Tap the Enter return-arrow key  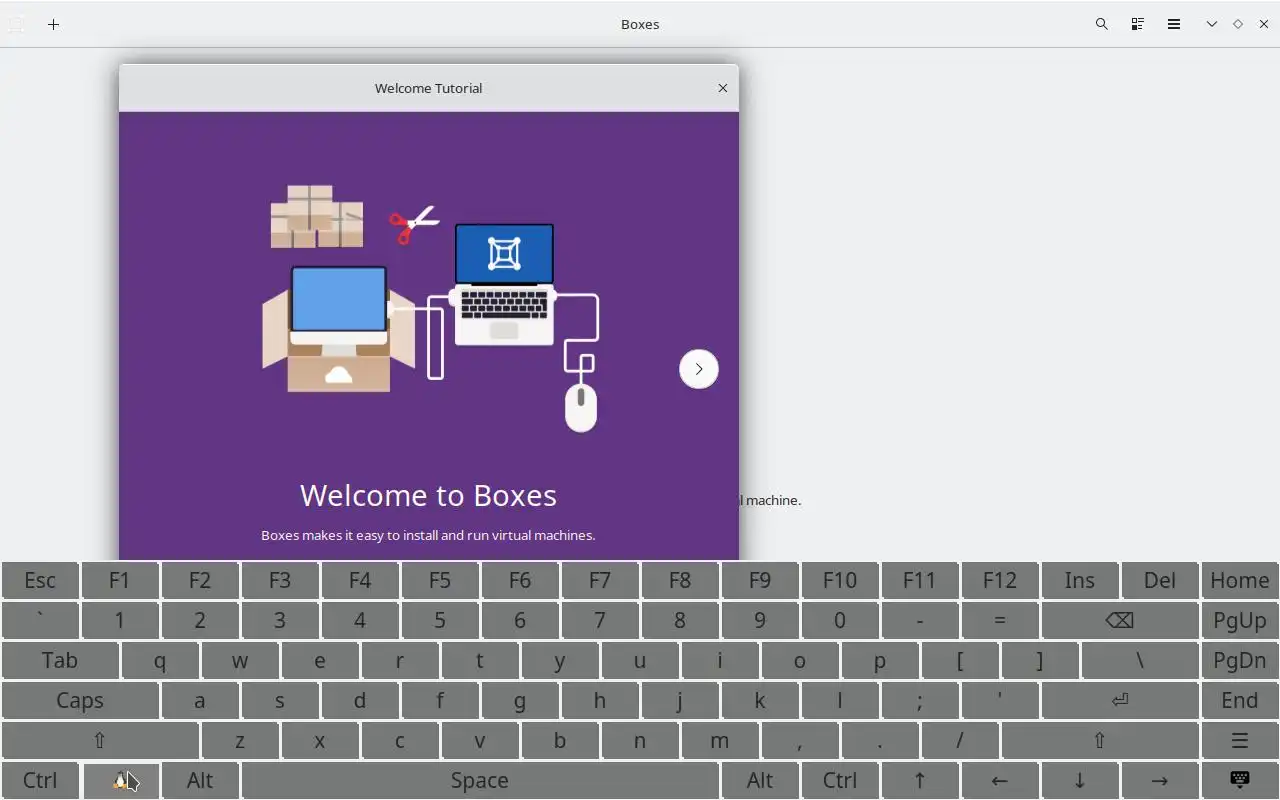1120,700
